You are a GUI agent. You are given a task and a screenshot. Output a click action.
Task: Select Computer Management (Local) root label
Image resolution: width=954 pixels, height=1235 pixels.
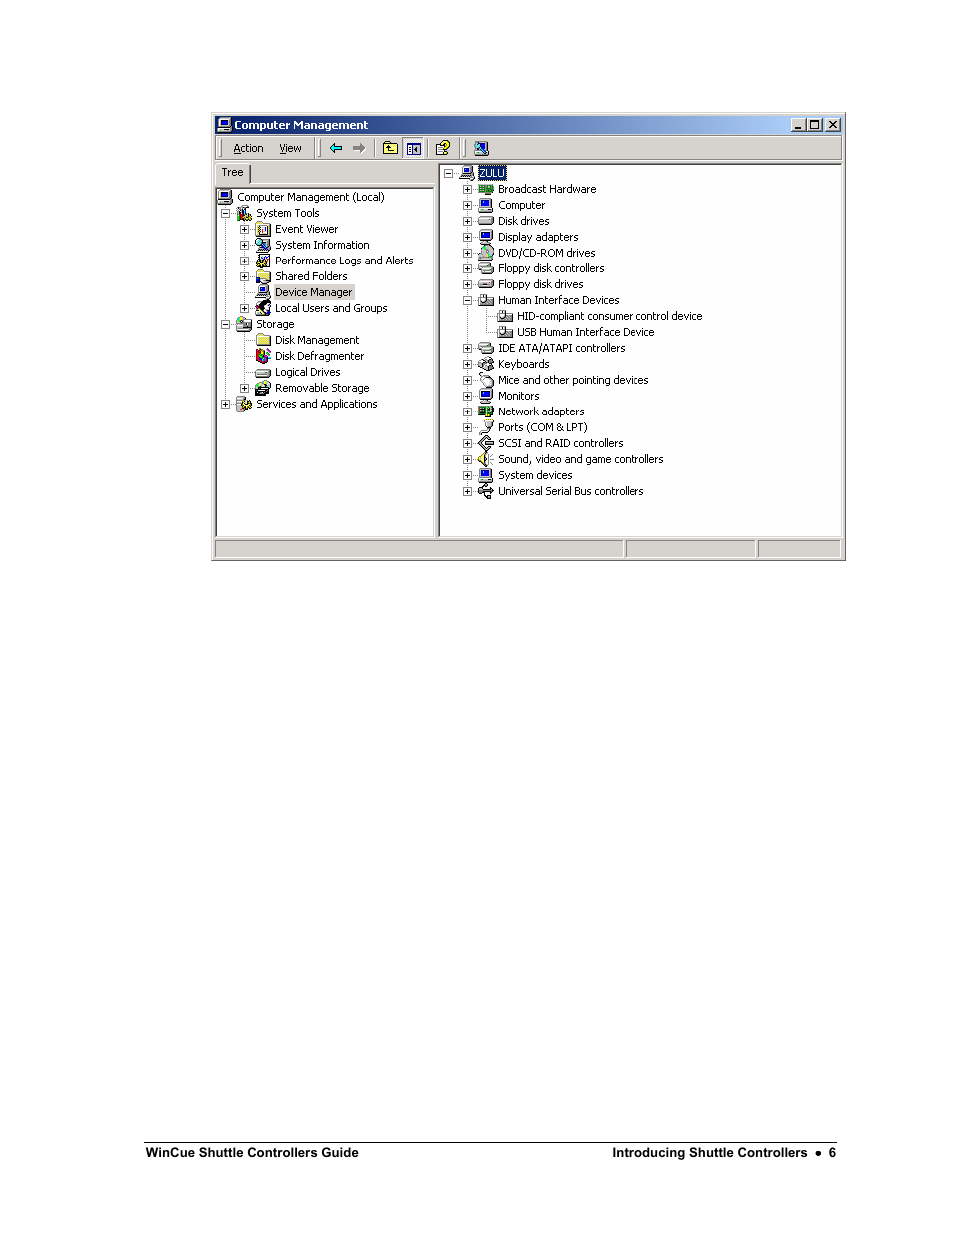[310, 197]
